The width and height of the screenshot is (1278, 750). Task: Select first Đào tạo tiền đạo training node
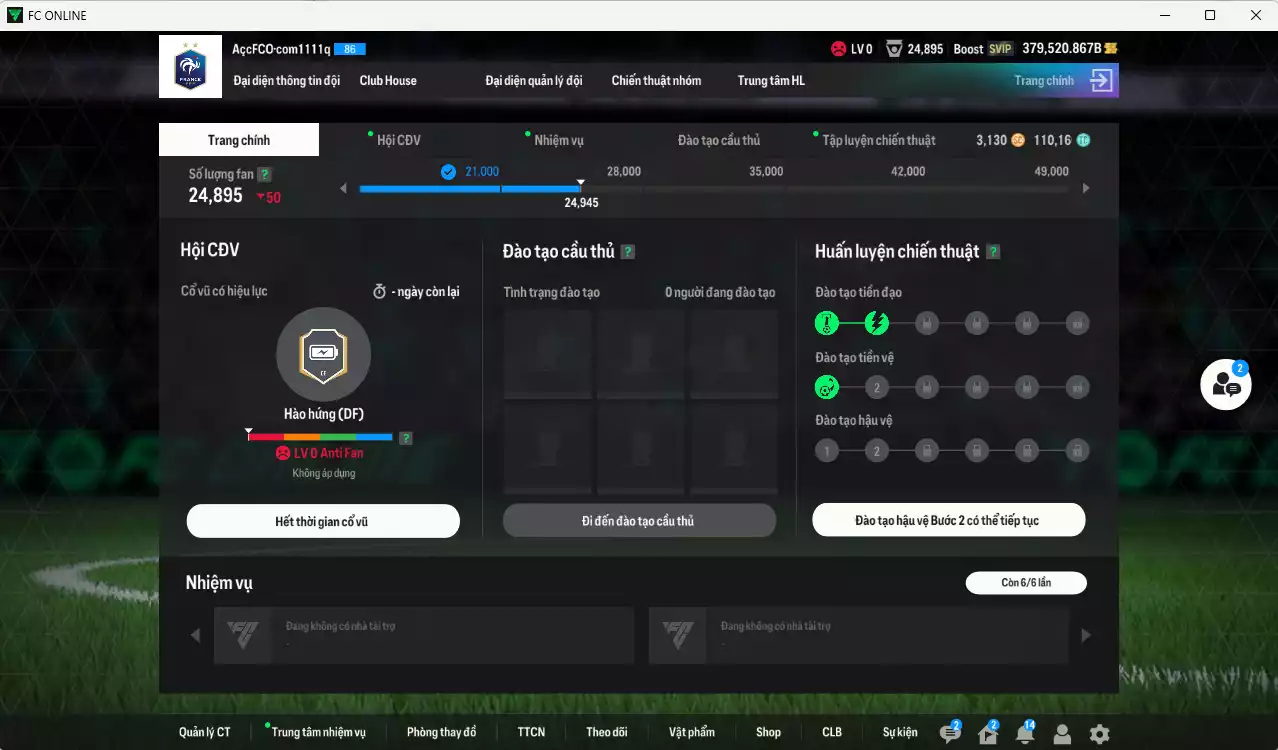coord(826,323)
